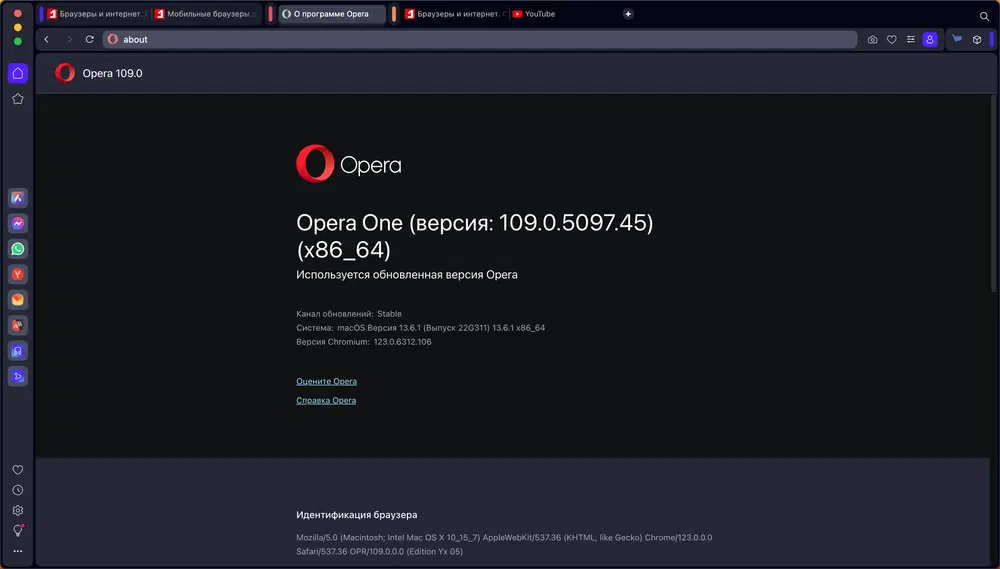Screen dimensions: 1000x569
Task: Click the 'Opera 109.0' page header text
Action: tap(112, 73)
